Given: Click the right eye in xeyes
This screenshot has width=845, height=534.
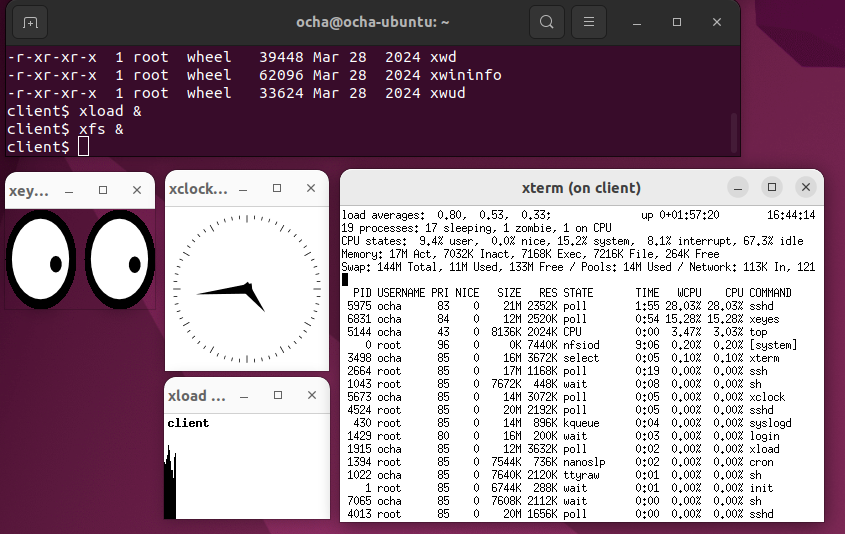Looking at the screenshot, I should pyautogui.click(x=120, y=259).
